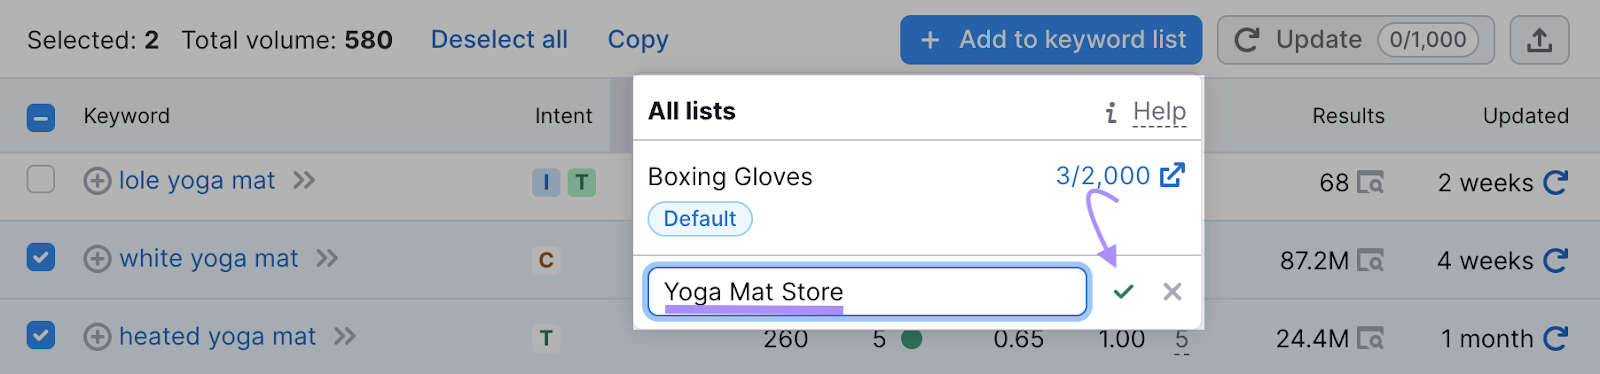View SERP results for white yoga mat
The height and width of the screenshot is (374, 1600).
(1371, 261)
